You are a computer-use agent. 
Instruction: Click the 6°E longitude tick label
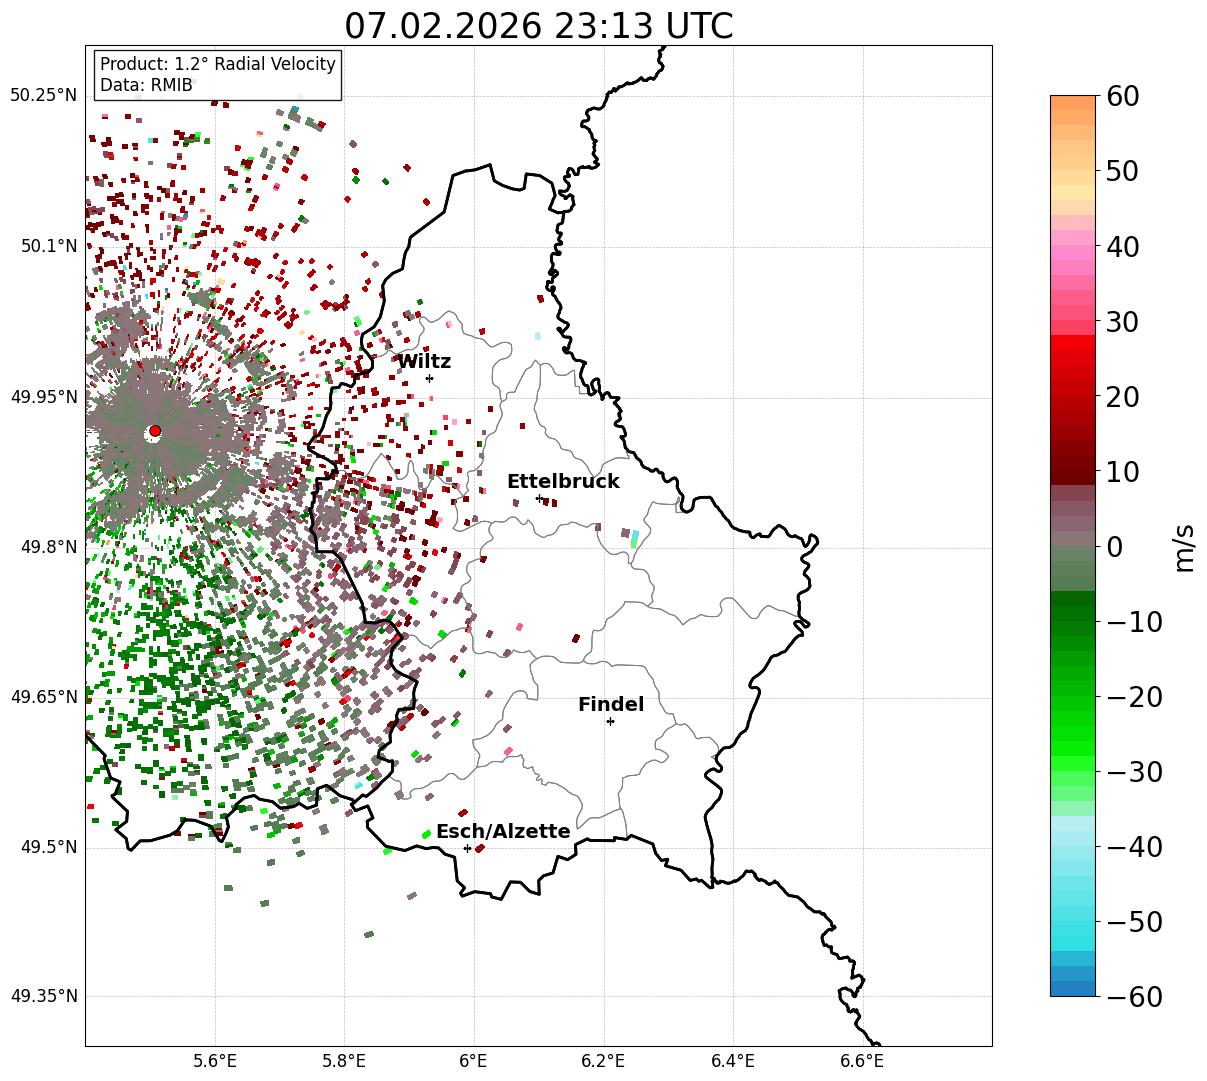tap(474, 1061)
